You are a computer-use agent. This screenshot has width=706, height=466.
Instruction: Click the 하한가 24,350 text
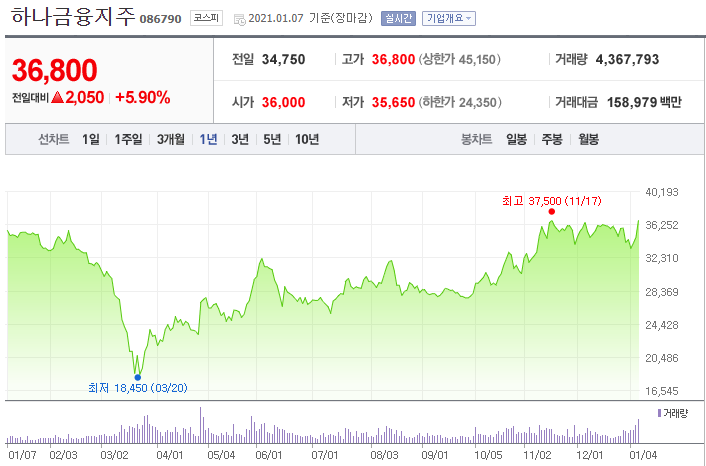460,102
